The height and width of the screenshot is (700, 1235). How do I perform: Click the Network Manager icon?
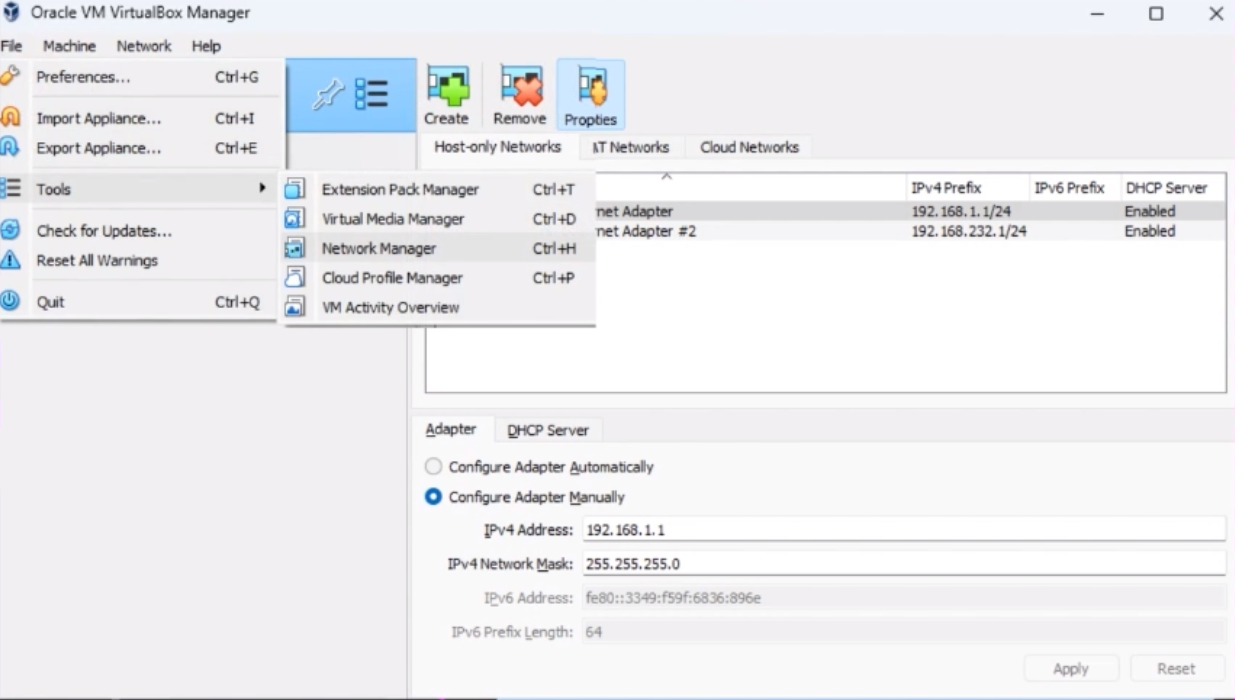295,248
